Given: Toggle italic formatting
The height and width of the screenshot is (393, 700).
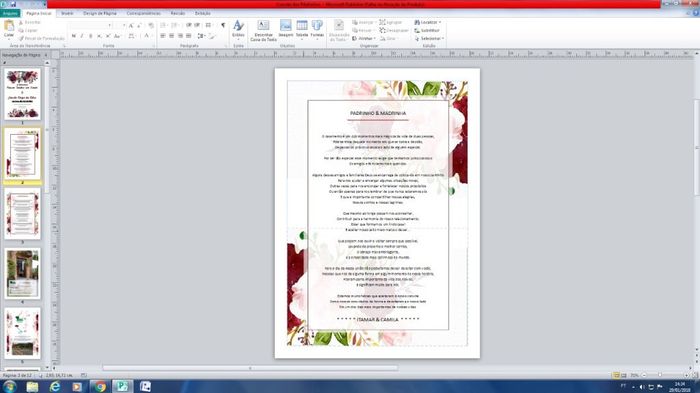Looking at the screenshot, I should click(82, 36).
